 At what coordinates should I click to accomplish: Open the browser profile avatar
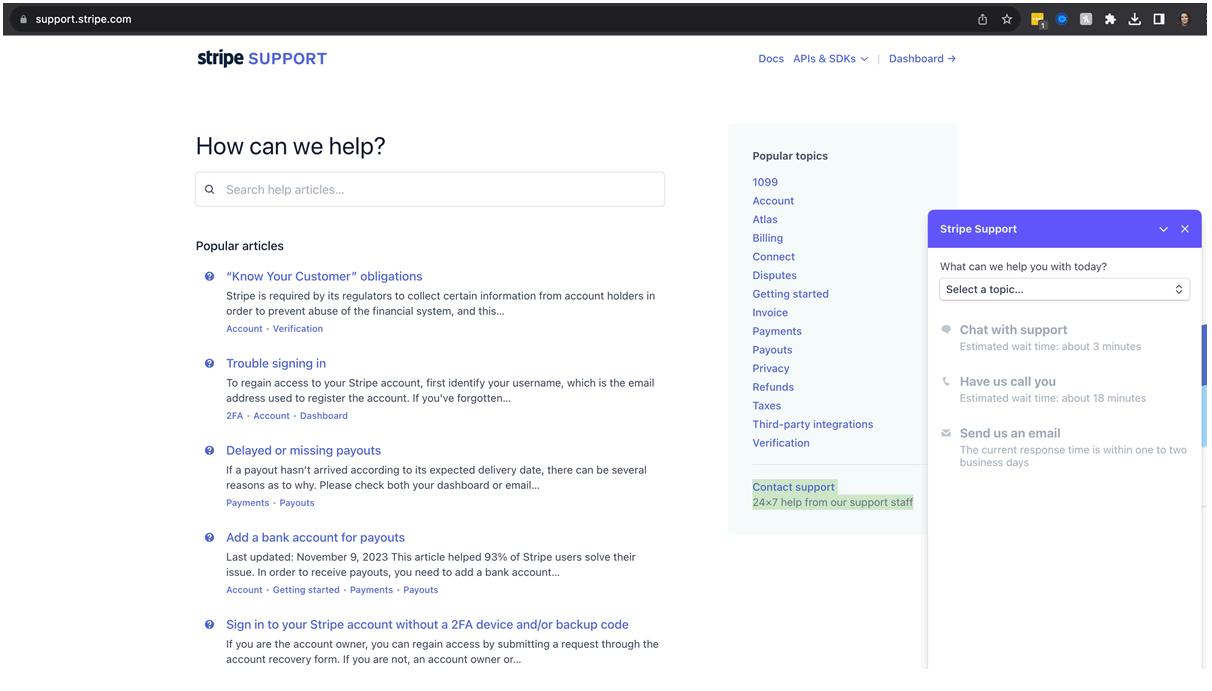tap(1185, 19)
